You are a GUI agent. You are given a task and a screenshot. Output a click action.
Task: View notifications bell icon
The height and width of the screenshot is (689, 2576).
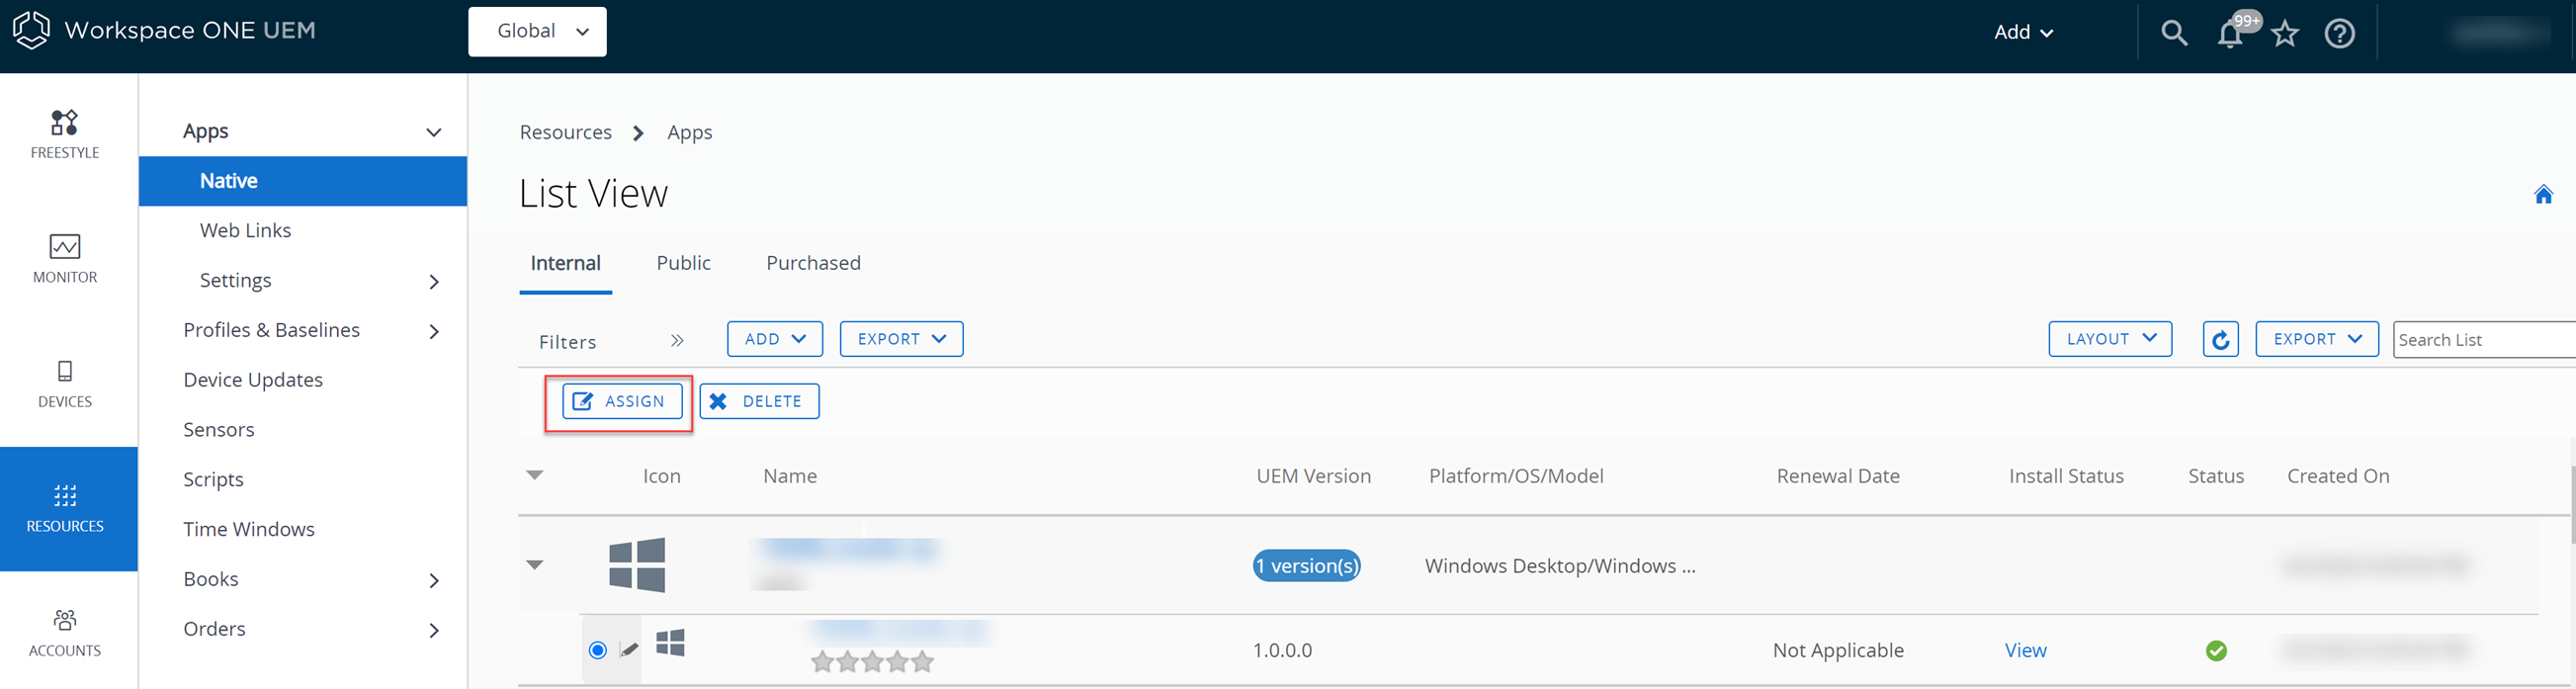click(x=2230, y=35)
